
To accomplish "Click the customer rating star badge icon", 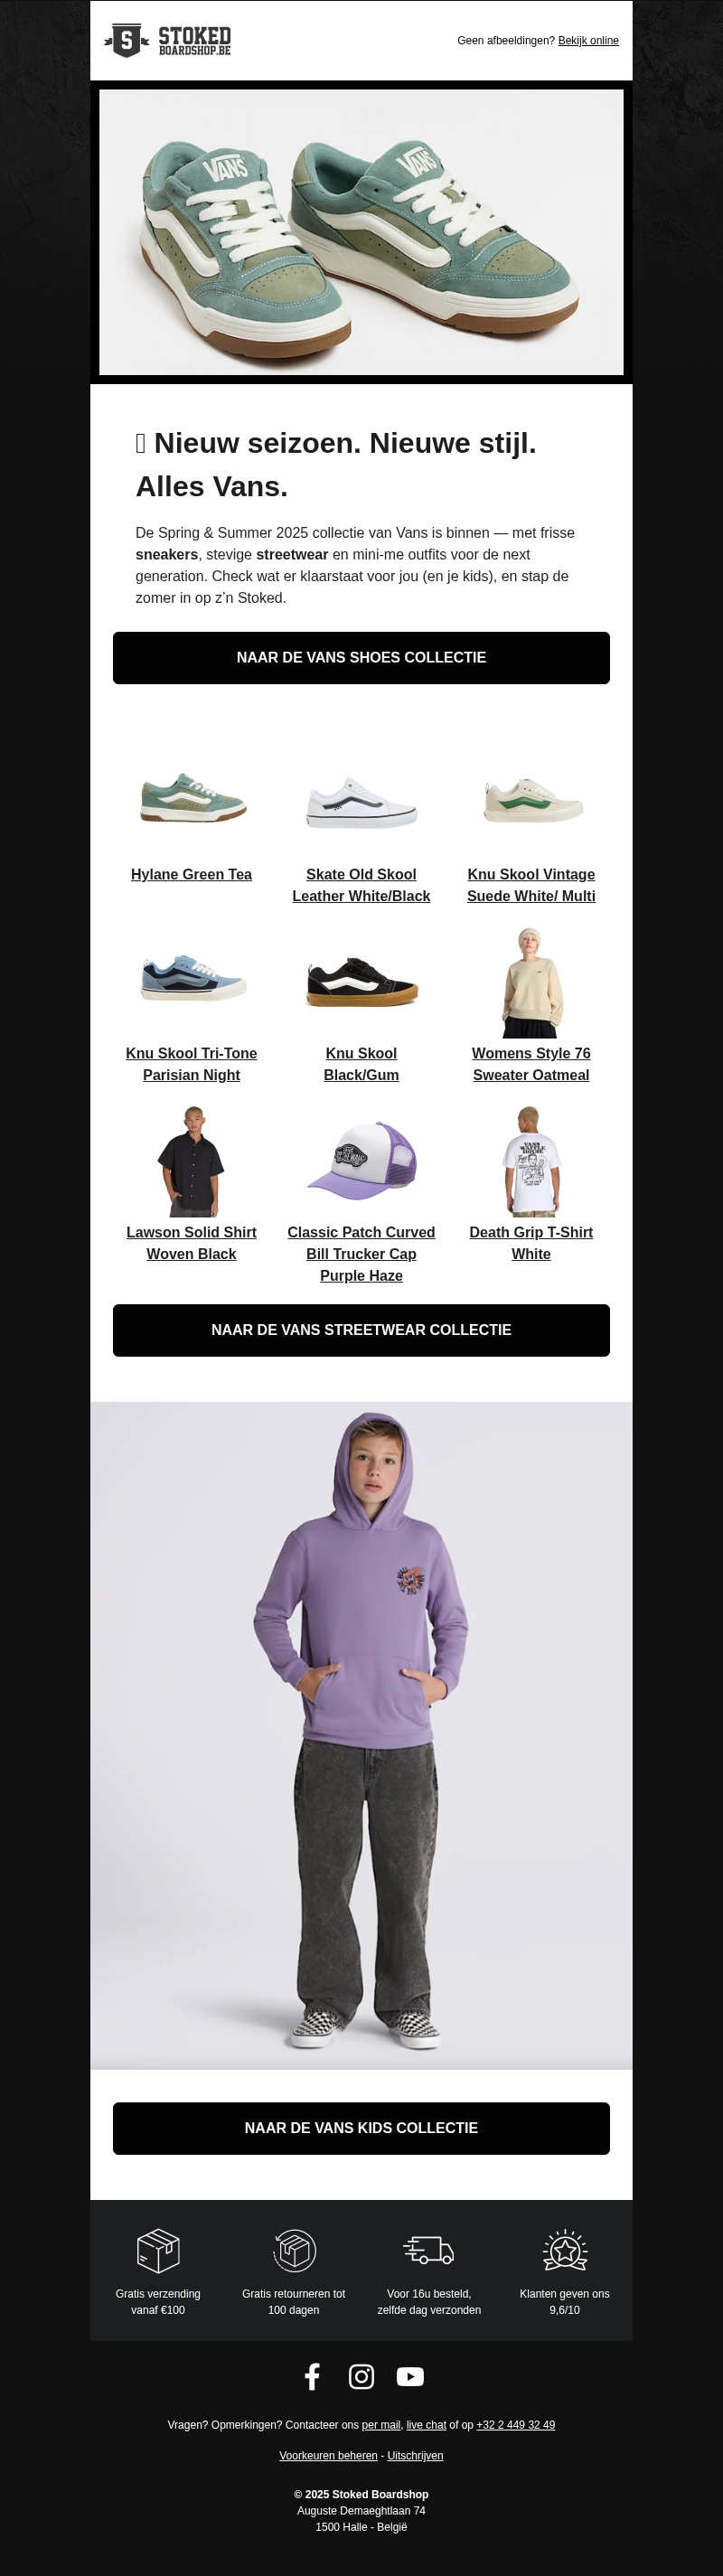I will point(565,2251).
